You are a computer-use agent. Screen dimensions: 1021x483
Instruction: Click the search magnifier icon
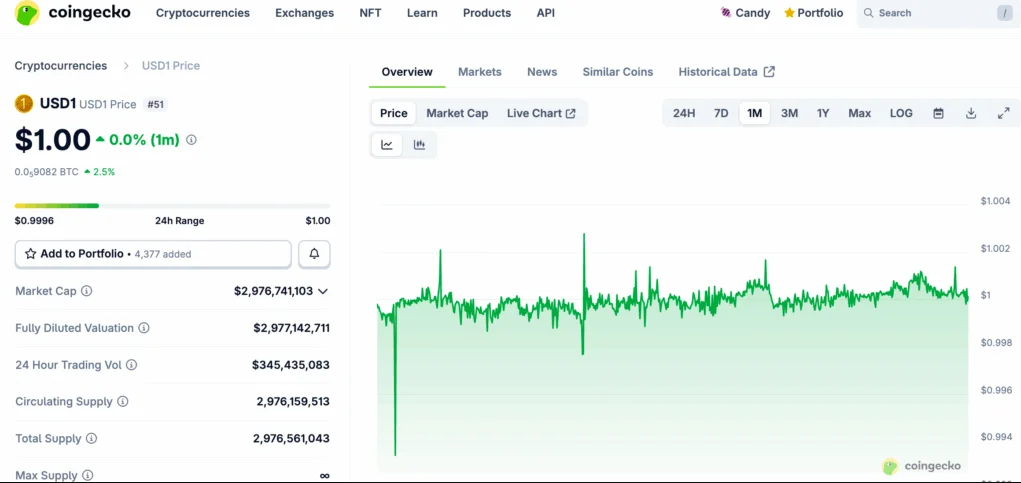click(x=869, y=13)
